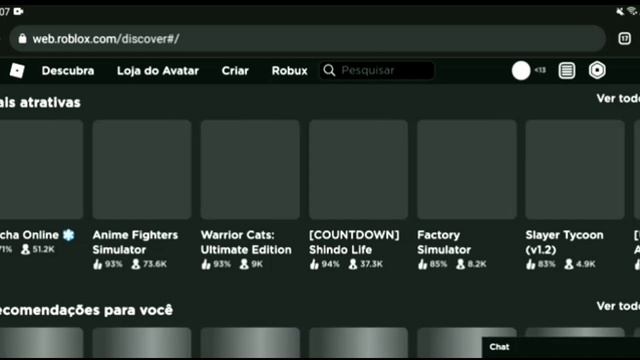The height and width of the screenshot is (360, 640).
Task: Open Ver todos for Mais atrativas
Action: point(618,98)
